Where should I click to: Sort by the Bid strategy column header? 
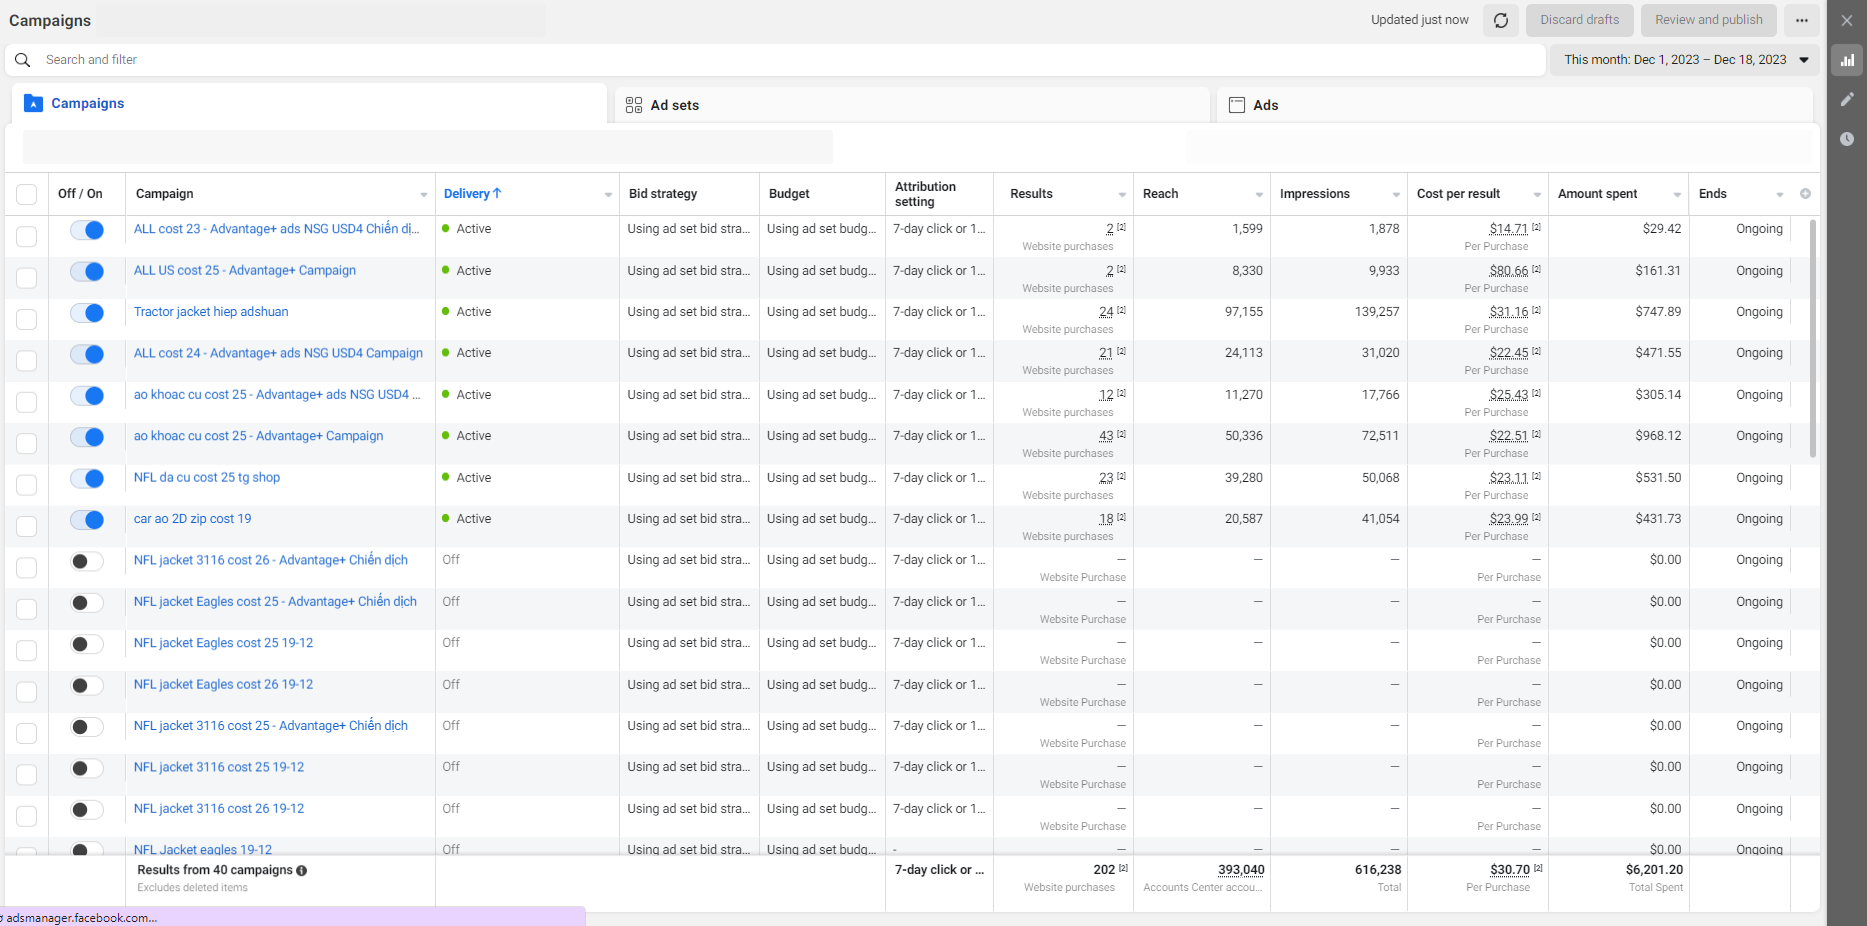(x=663, y=194)
